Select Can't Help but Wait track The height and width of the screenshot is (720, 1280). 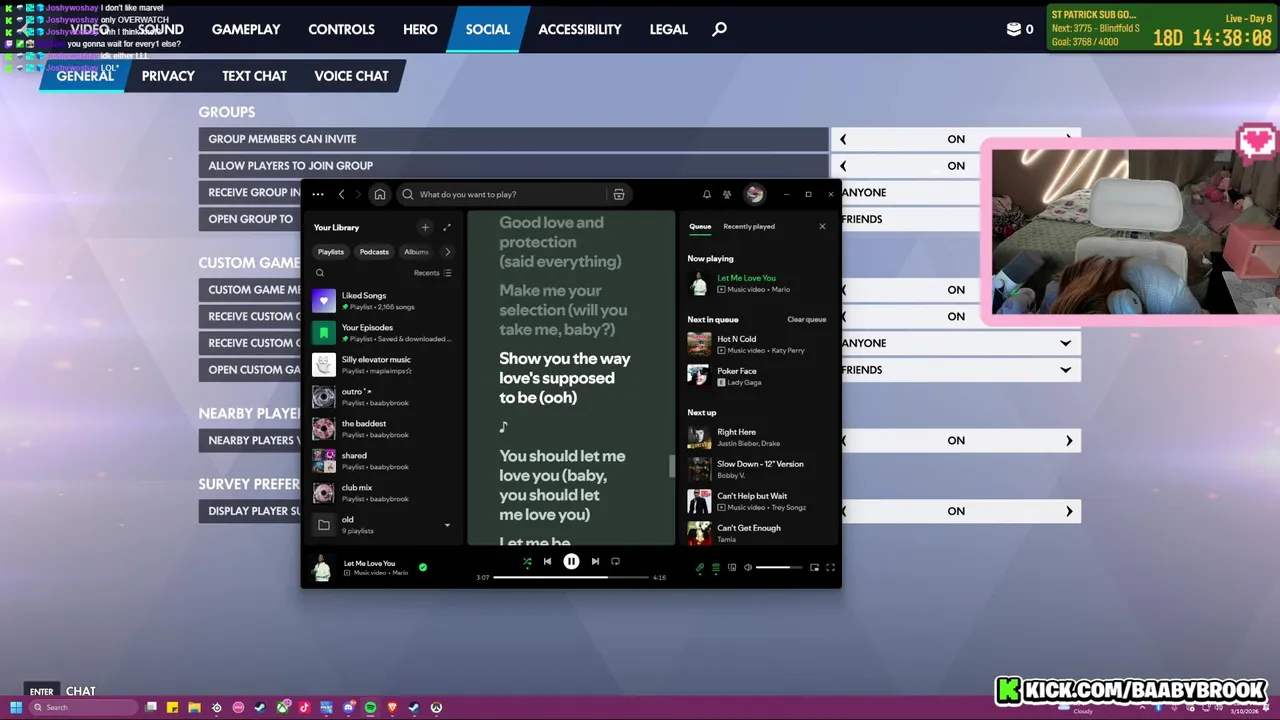pyautogui.click(x=757, y=502)
